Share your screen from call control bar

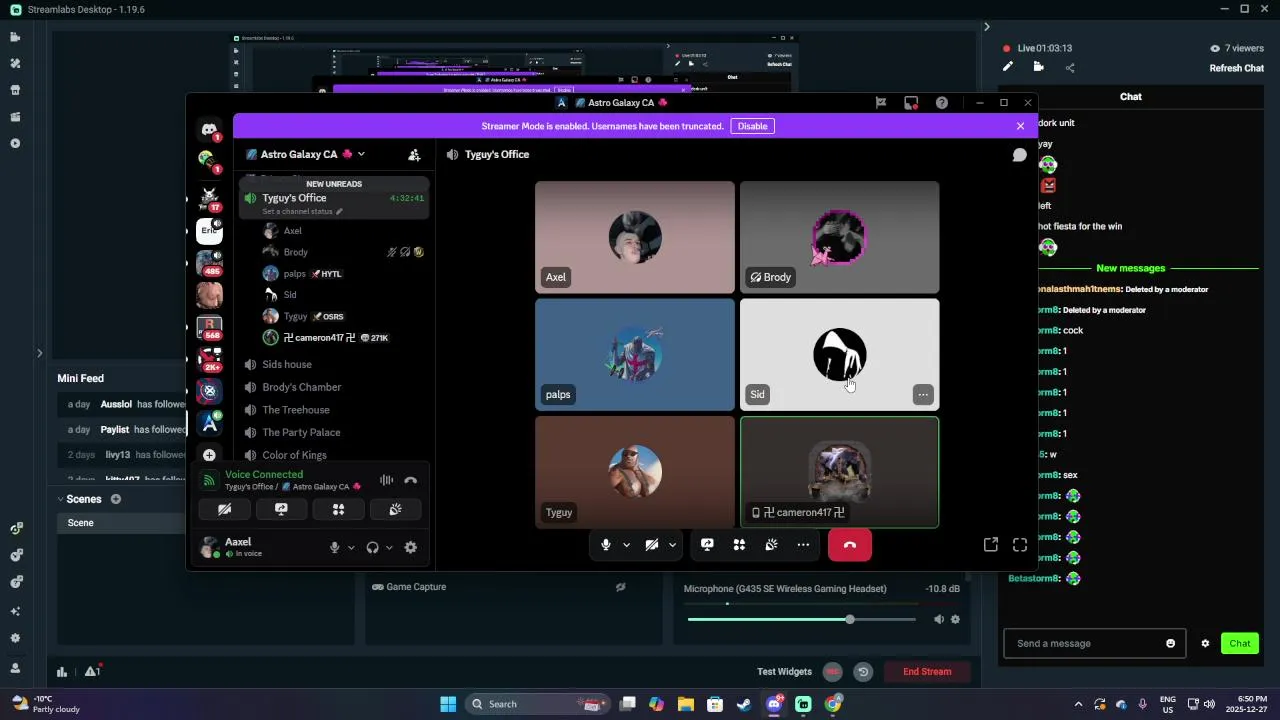click(707, 545)
